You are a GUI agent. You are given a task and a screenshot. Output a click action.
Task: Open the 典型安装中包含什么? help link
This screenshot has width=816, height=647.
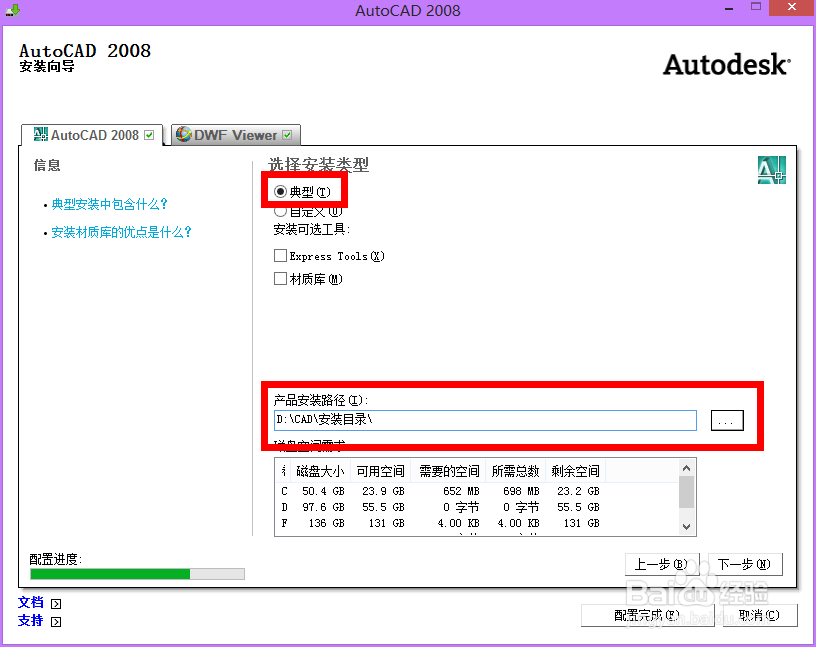(x=109, y=204)
